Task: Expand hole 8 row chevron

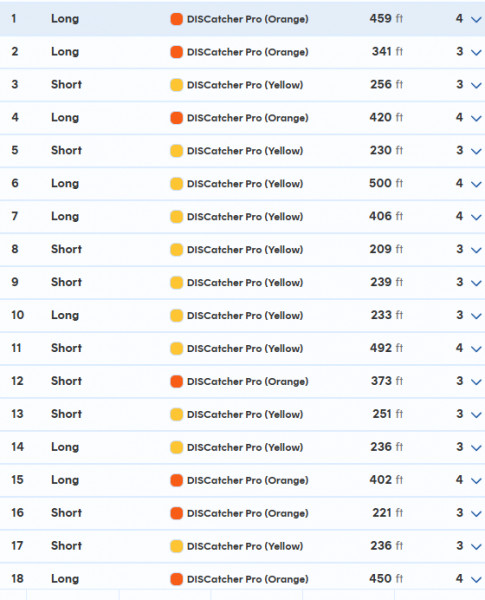Action: [x=476, y=250]
